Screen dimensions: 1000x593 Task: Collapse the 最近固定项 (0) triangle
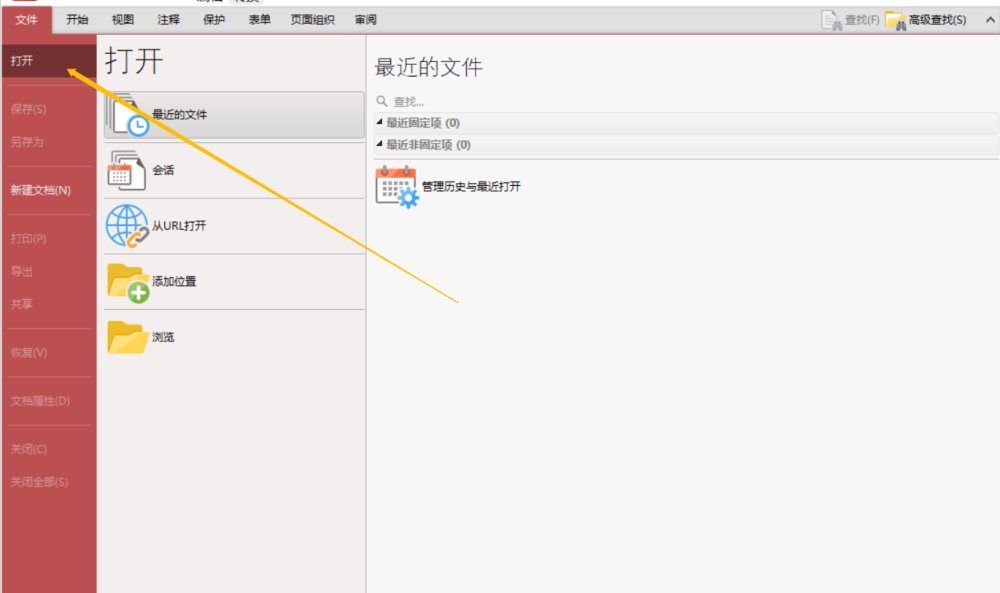[x=379, y=122]
